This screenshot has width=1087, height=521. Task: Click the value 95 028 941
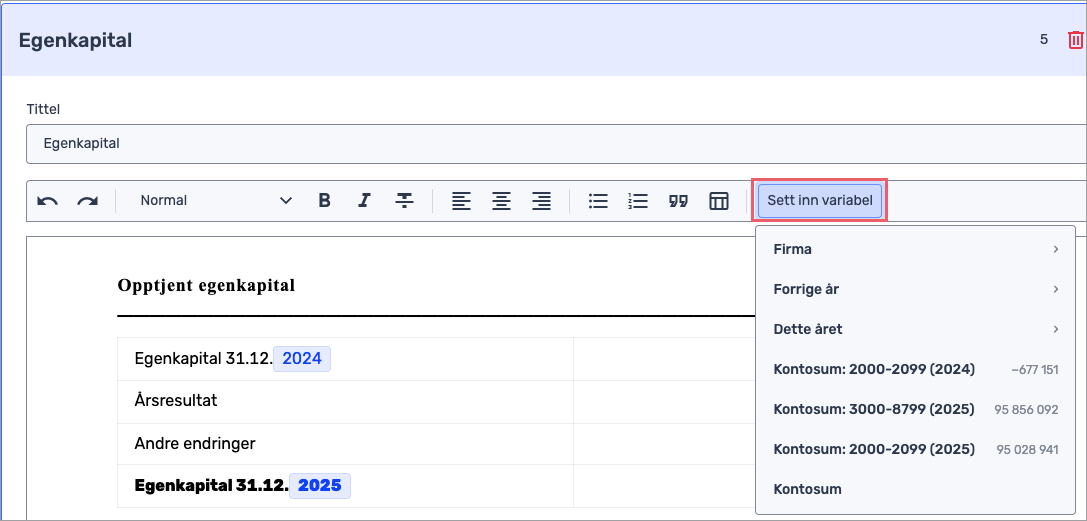click(x=1028, y=450)
